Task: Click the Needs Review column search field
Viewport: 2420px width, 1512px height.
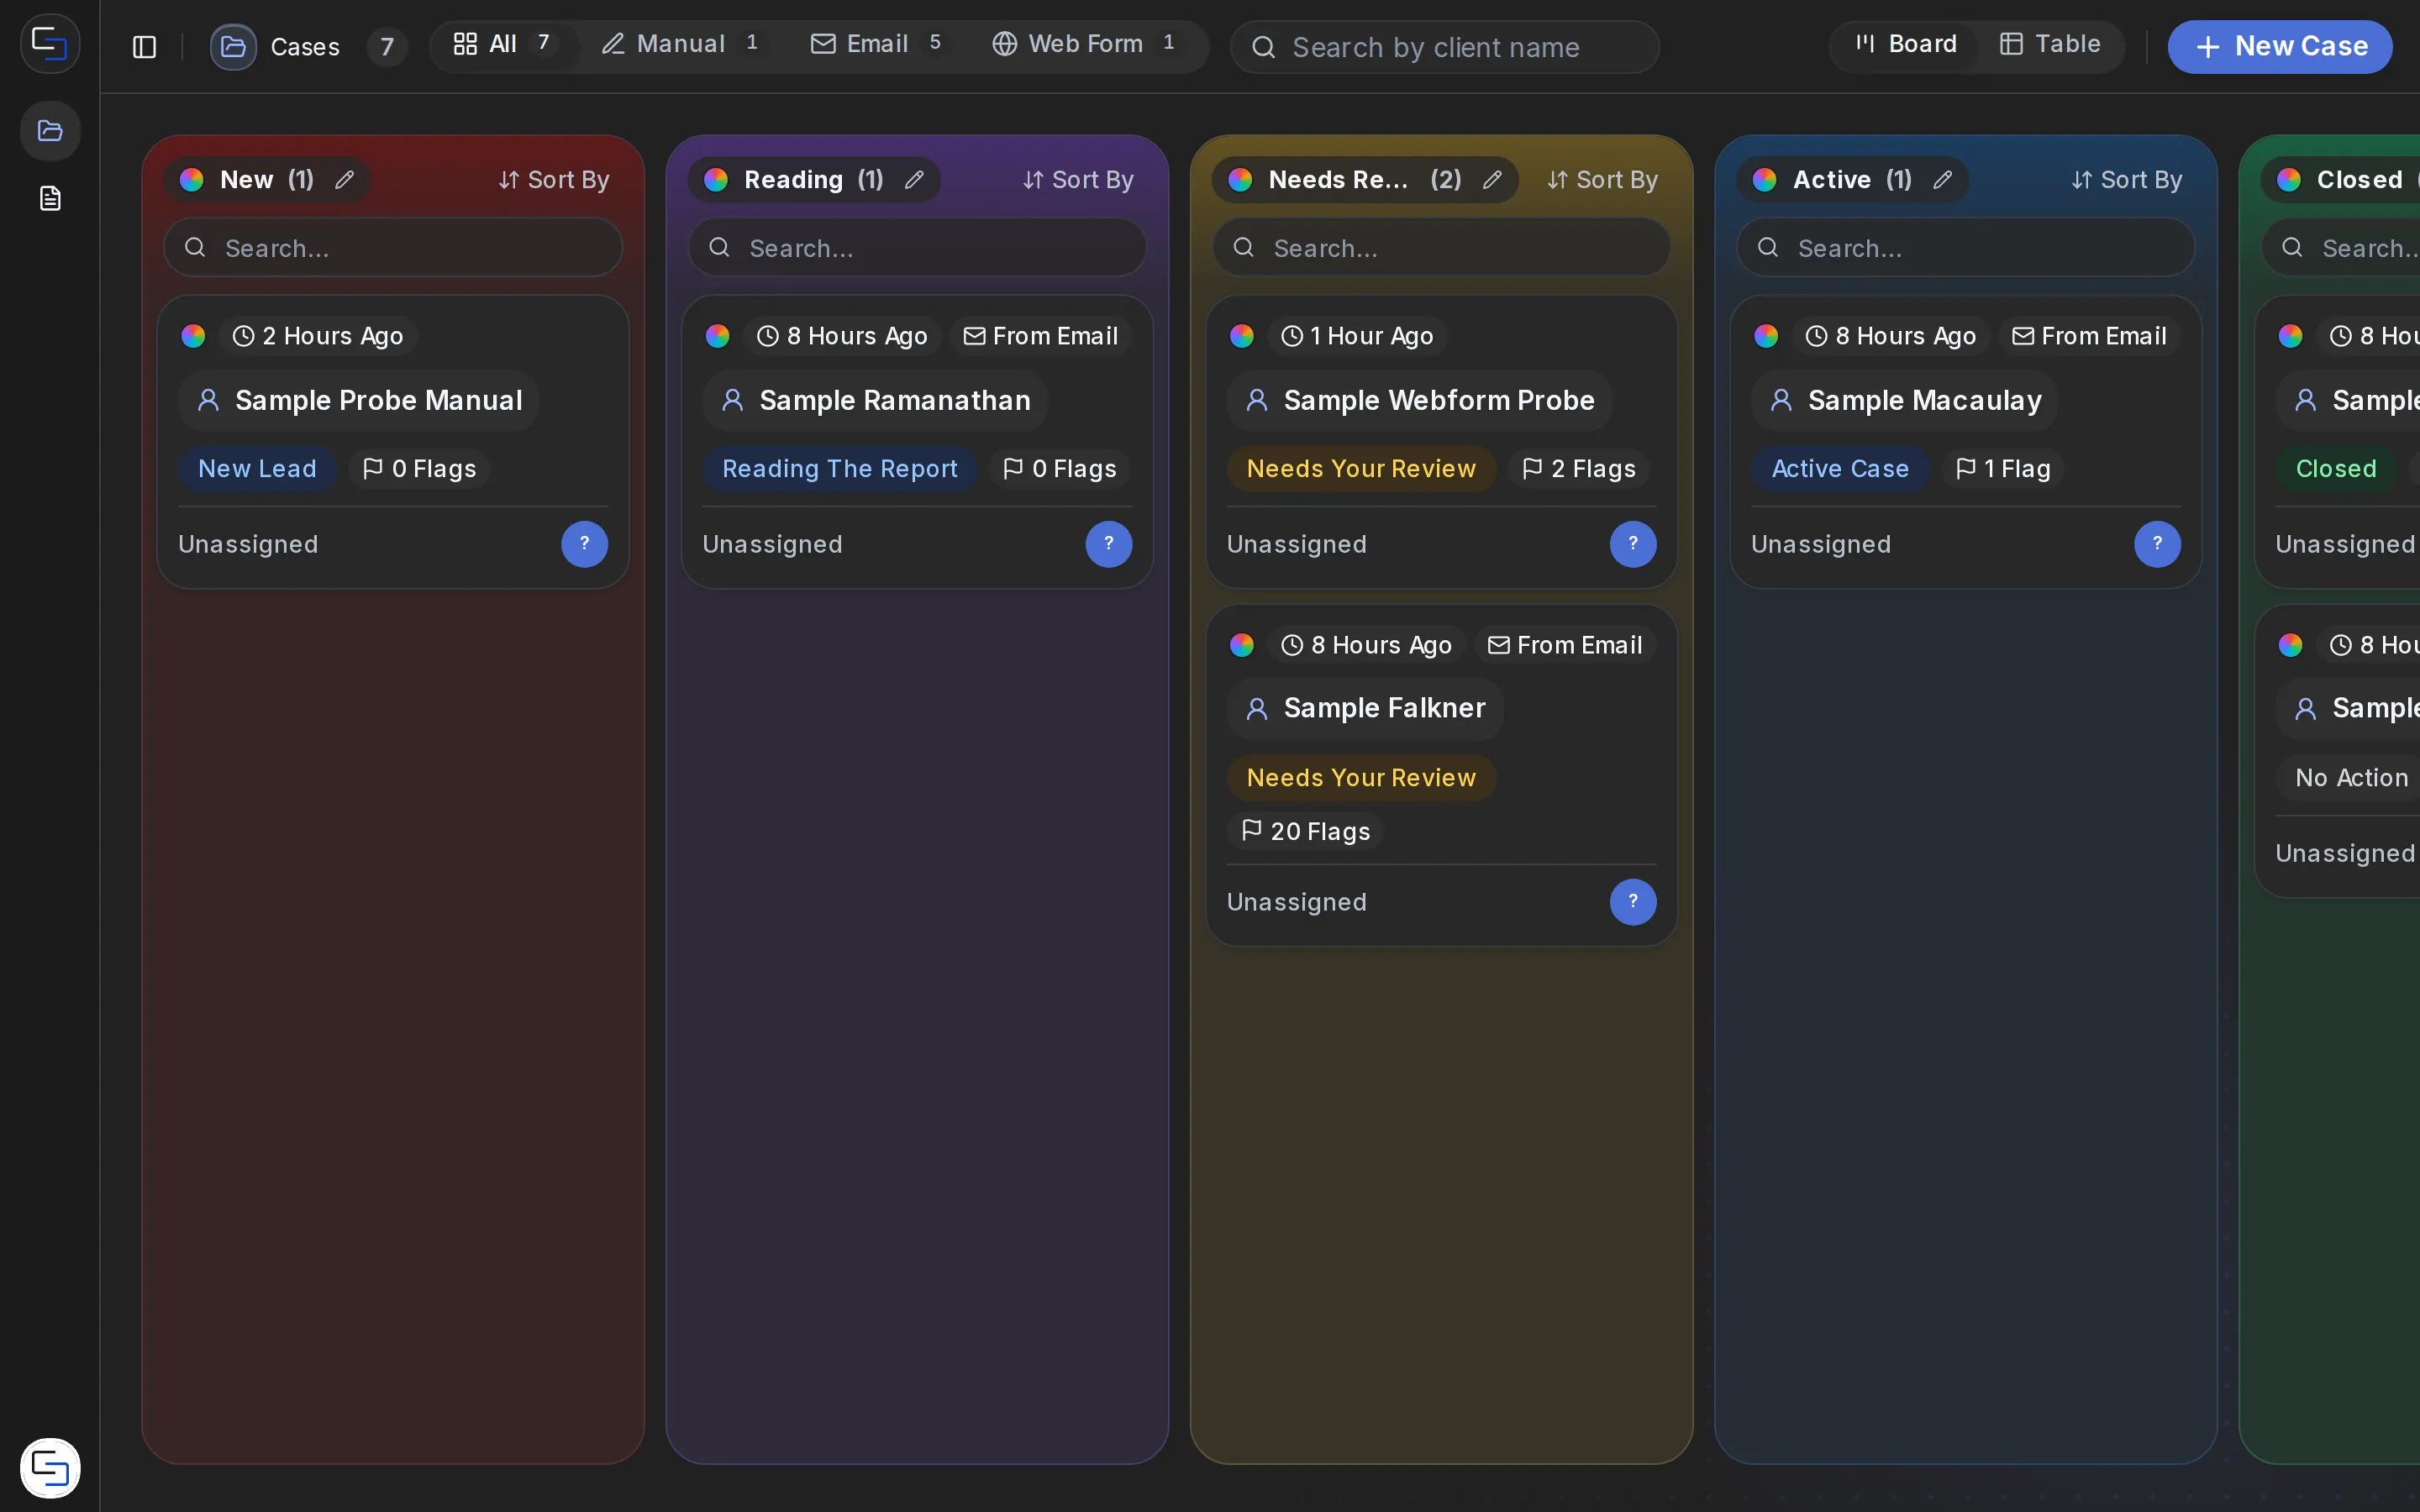Action: [1441, 247]
